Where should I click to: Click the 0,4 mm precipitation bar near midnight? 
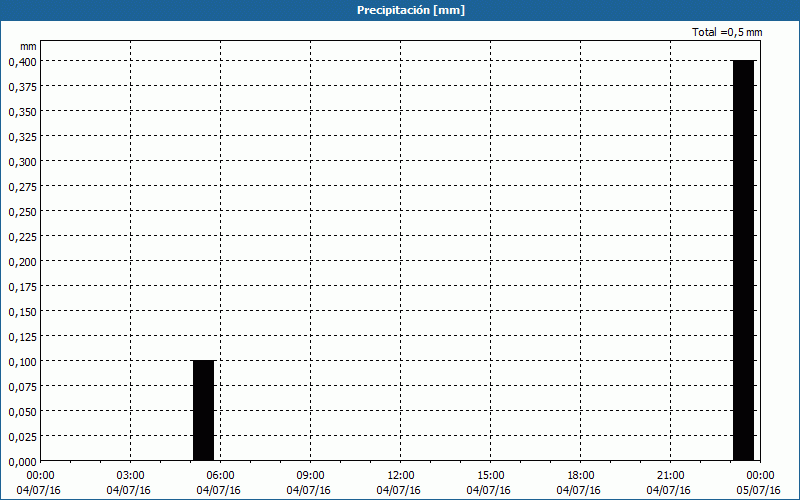click(743, 260)
